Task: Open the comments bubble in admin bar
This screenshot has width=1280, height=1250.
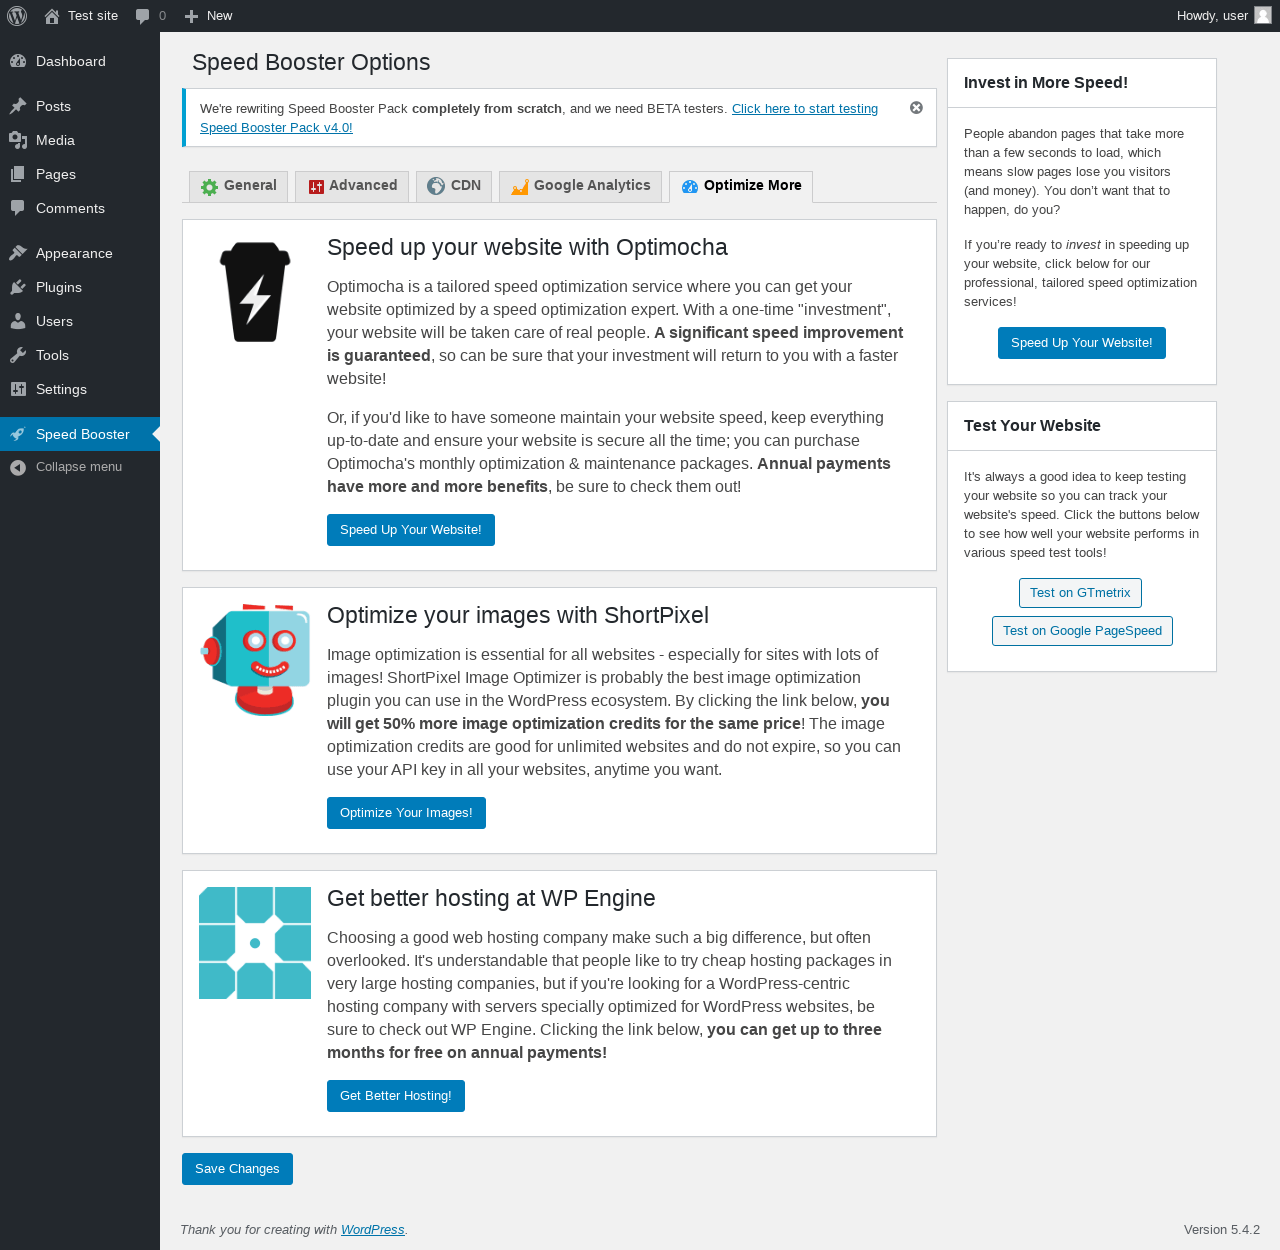Action: click(143, 16)
